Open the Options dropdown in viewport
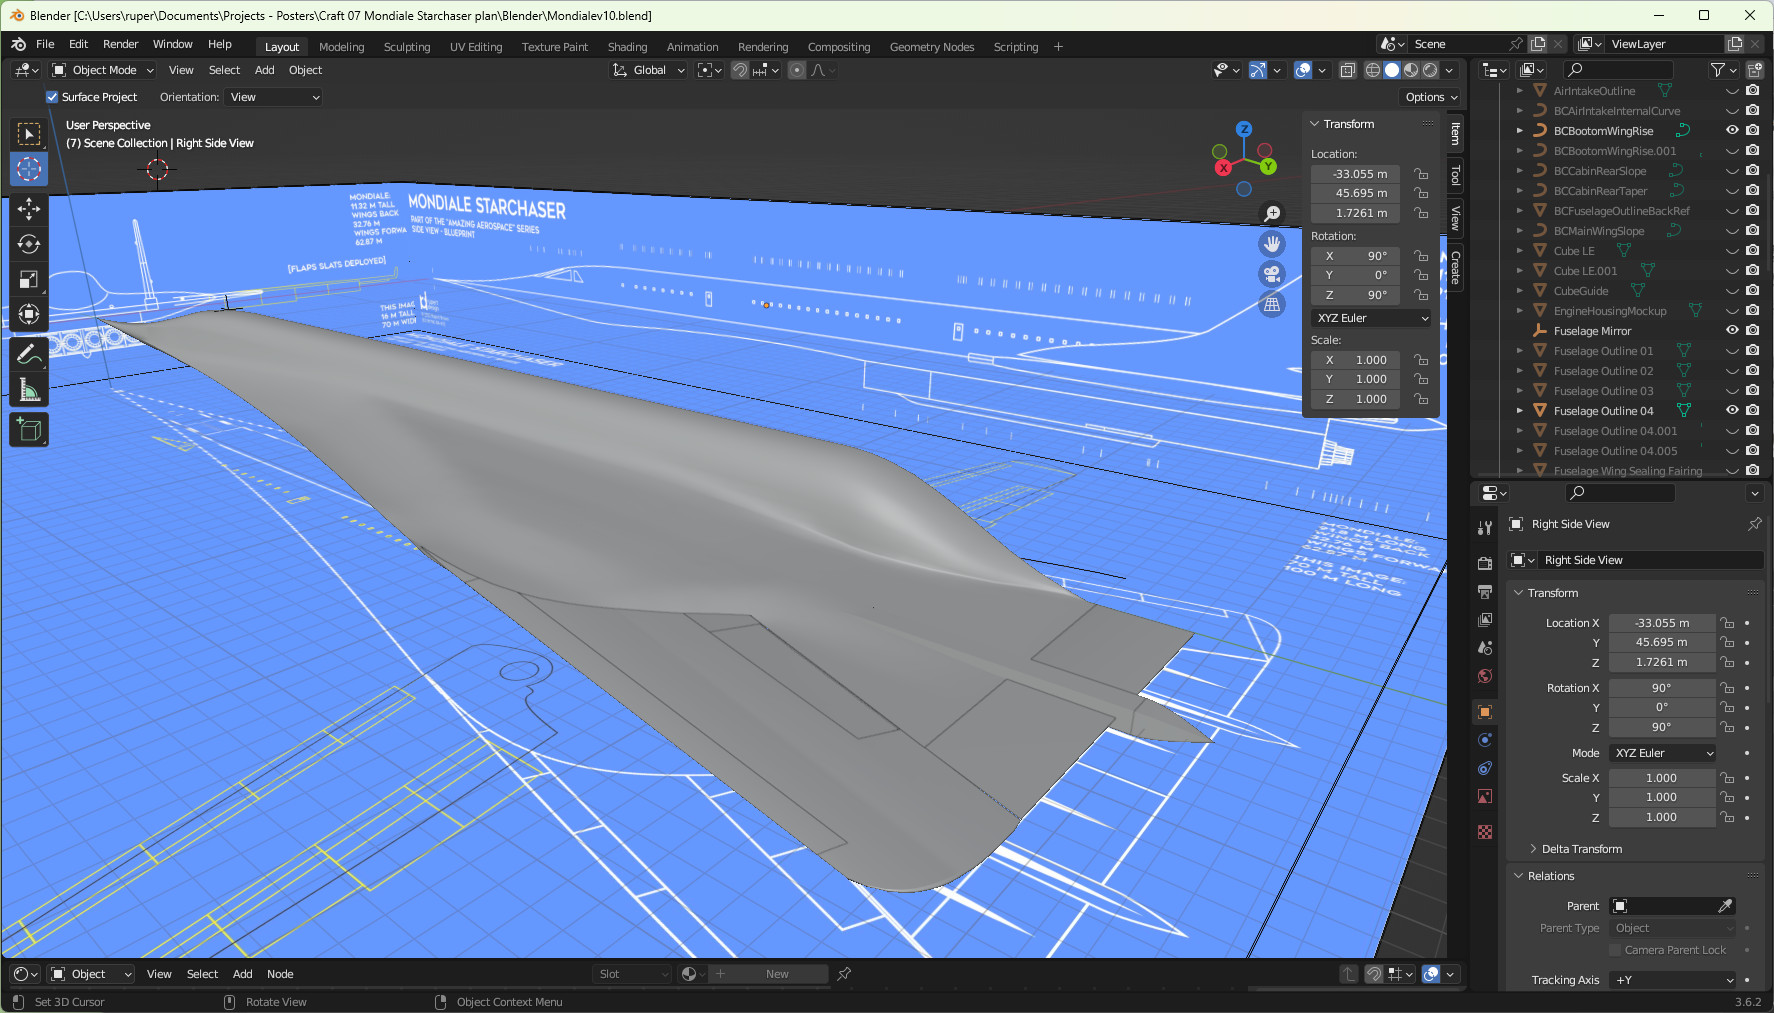 tap(1431, 97)
